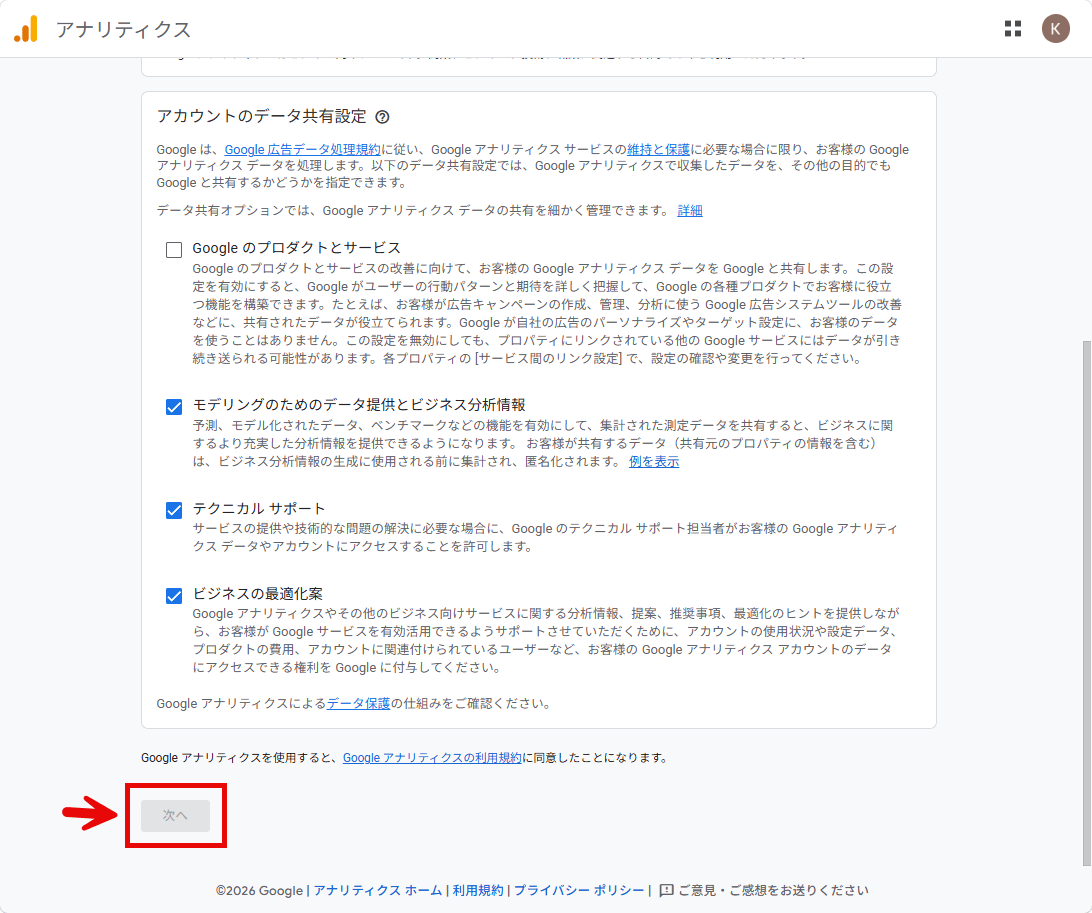1092x913 pixels.
Task: Uncheck テクニカル サポート checkbox
Action: 174,510
